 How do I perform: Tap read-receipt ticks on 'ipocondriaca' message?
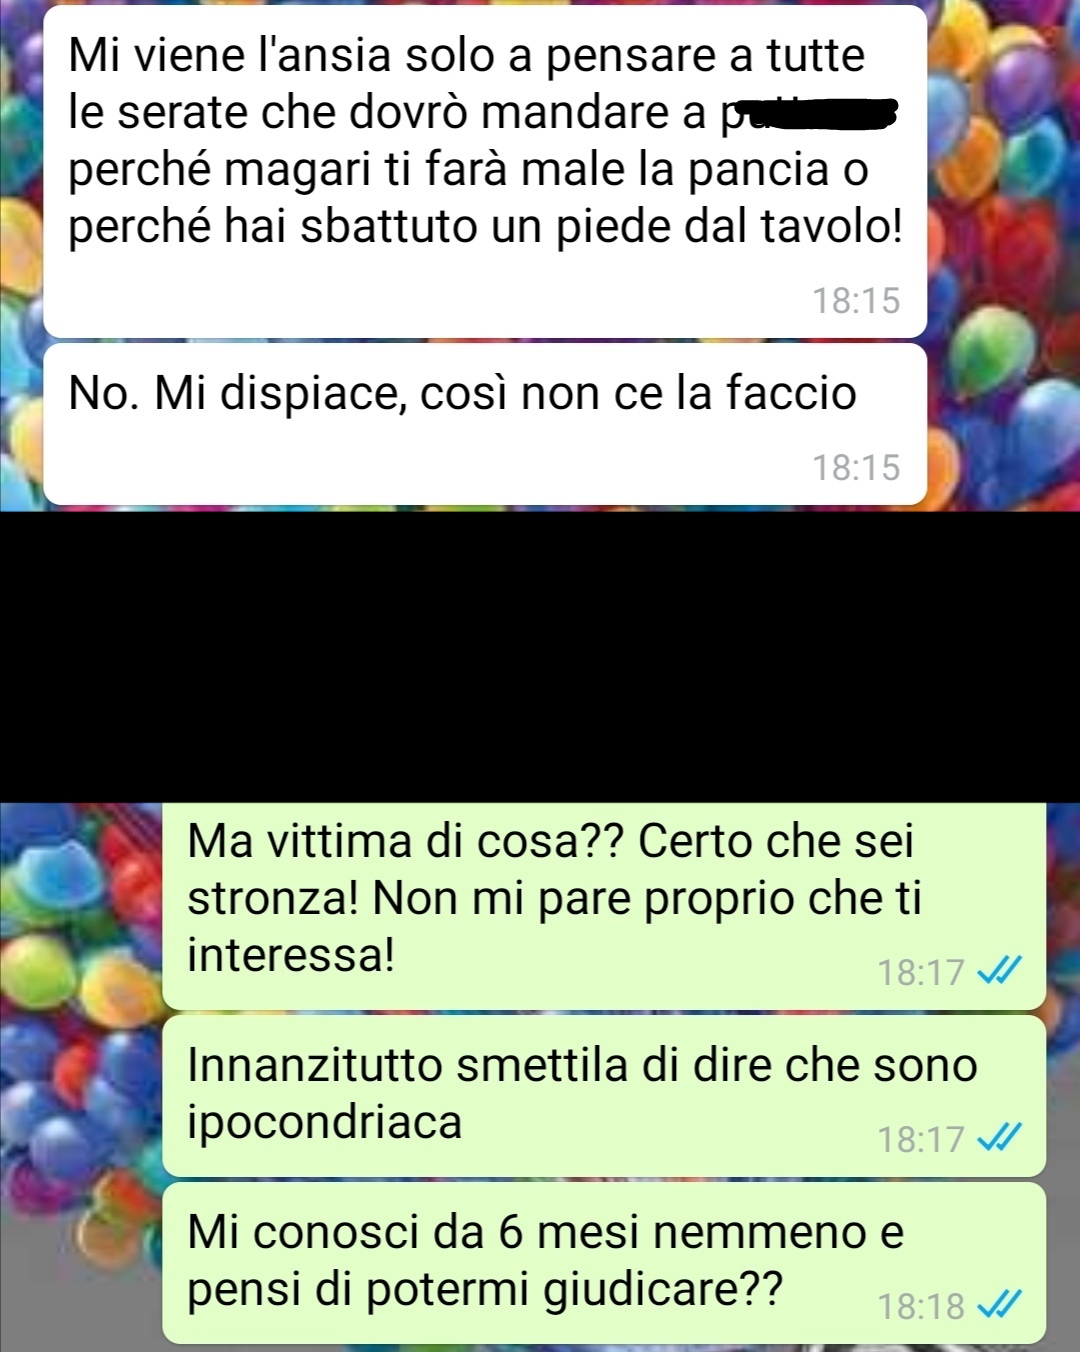tap(999, 1137)
